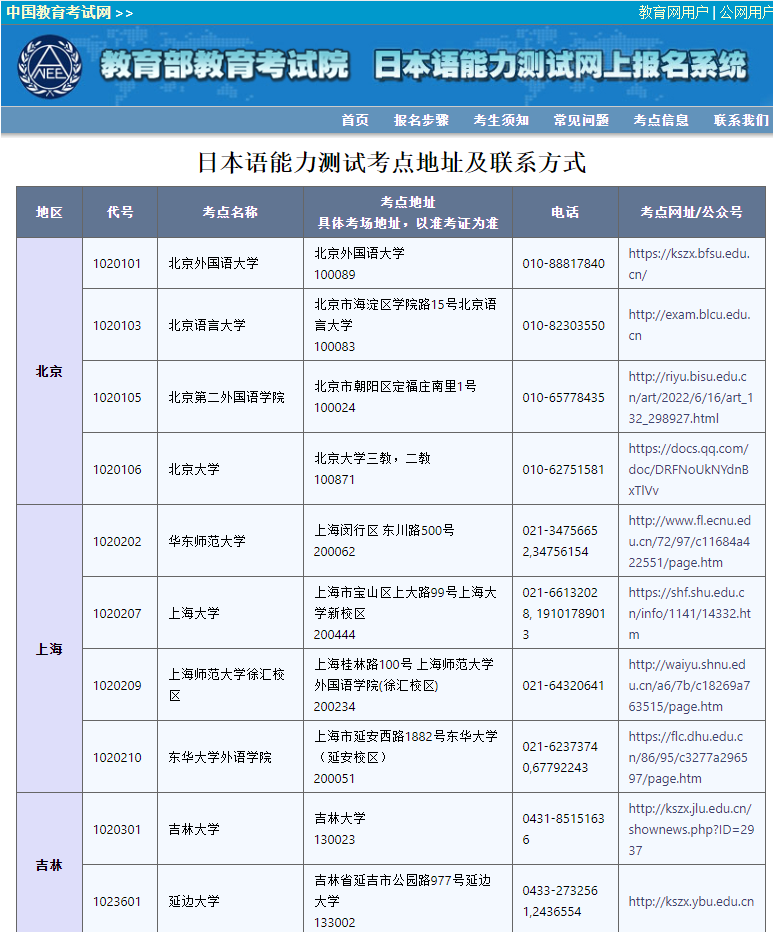
Task: Click 东华大学外语学院 test center name
Action: 220,757
